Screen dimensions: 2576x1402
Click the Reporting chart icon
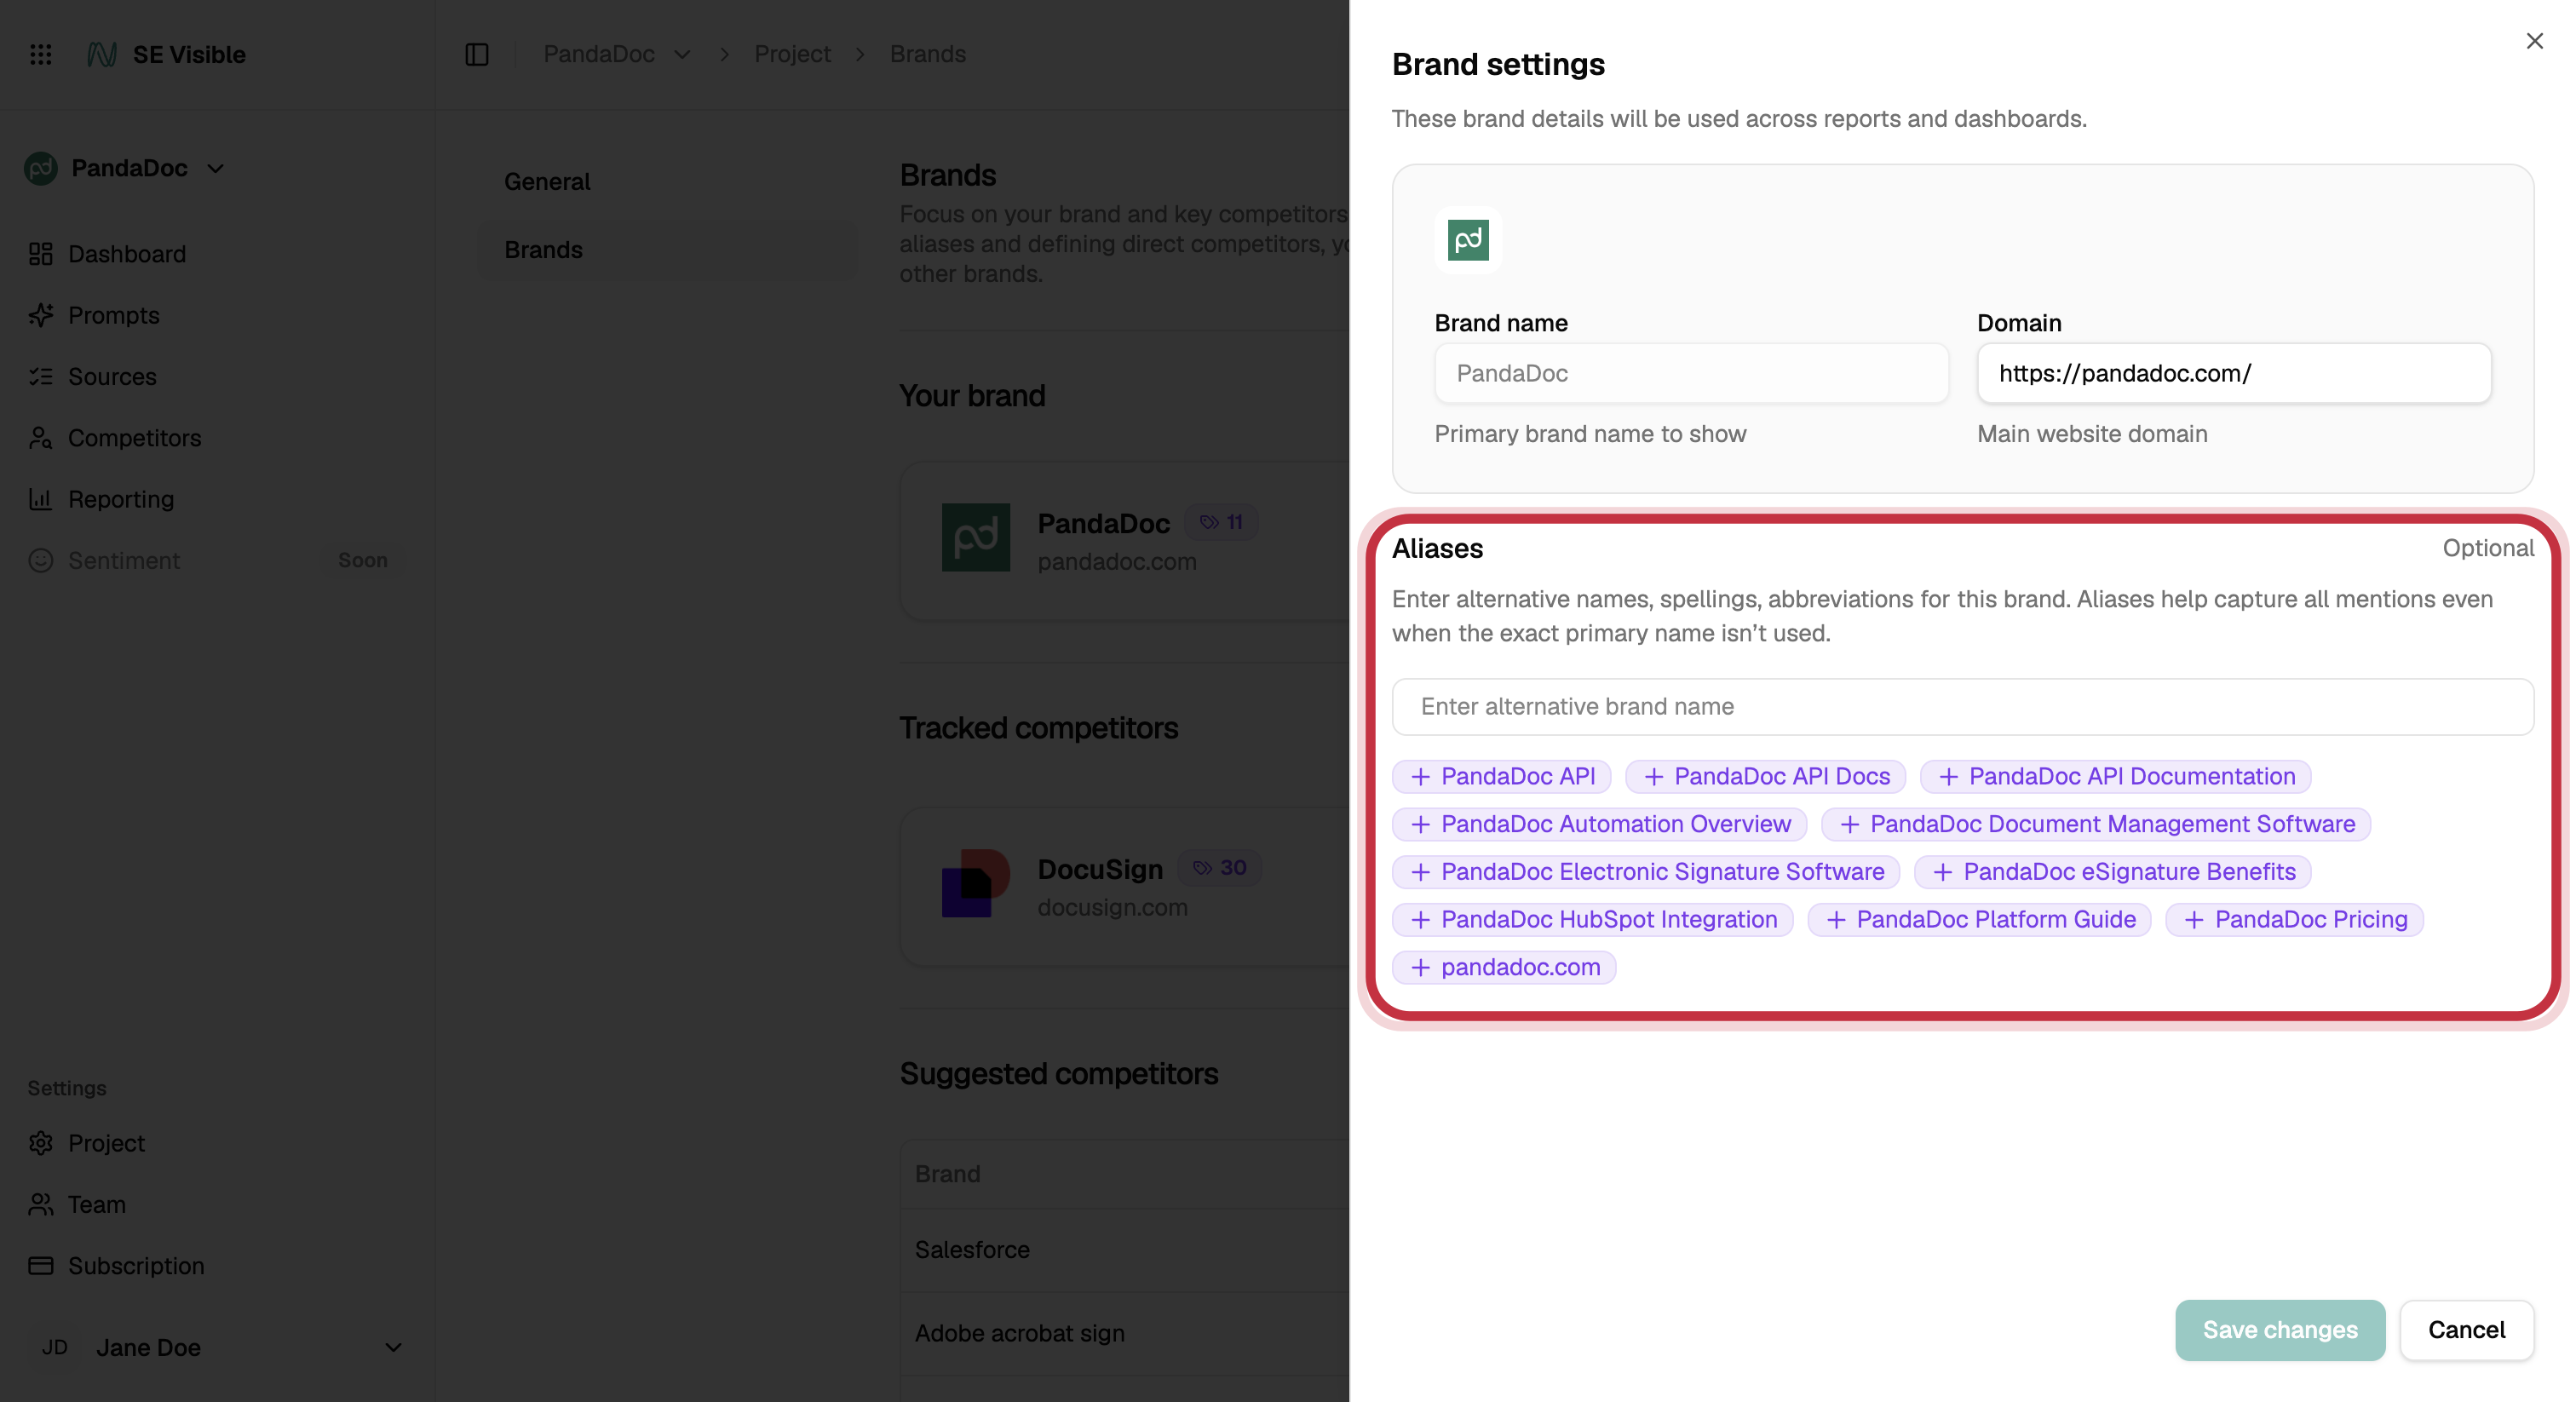point(41,499)
